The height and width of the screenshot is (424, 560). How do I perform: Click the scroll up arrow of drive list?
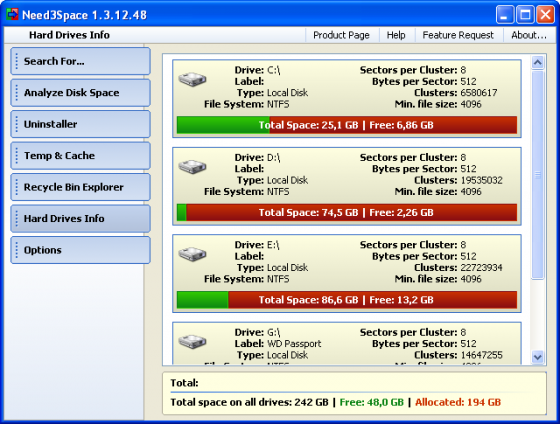coord(538,63)
